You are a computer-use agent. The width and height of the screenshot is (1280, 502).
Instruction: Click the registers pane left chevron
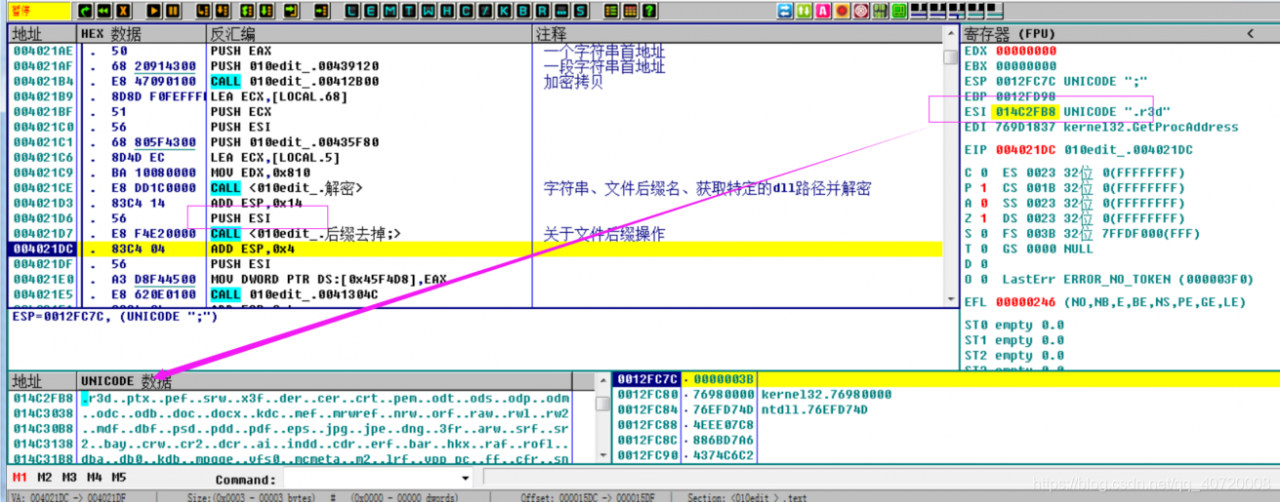click(x=1248, y=33)
